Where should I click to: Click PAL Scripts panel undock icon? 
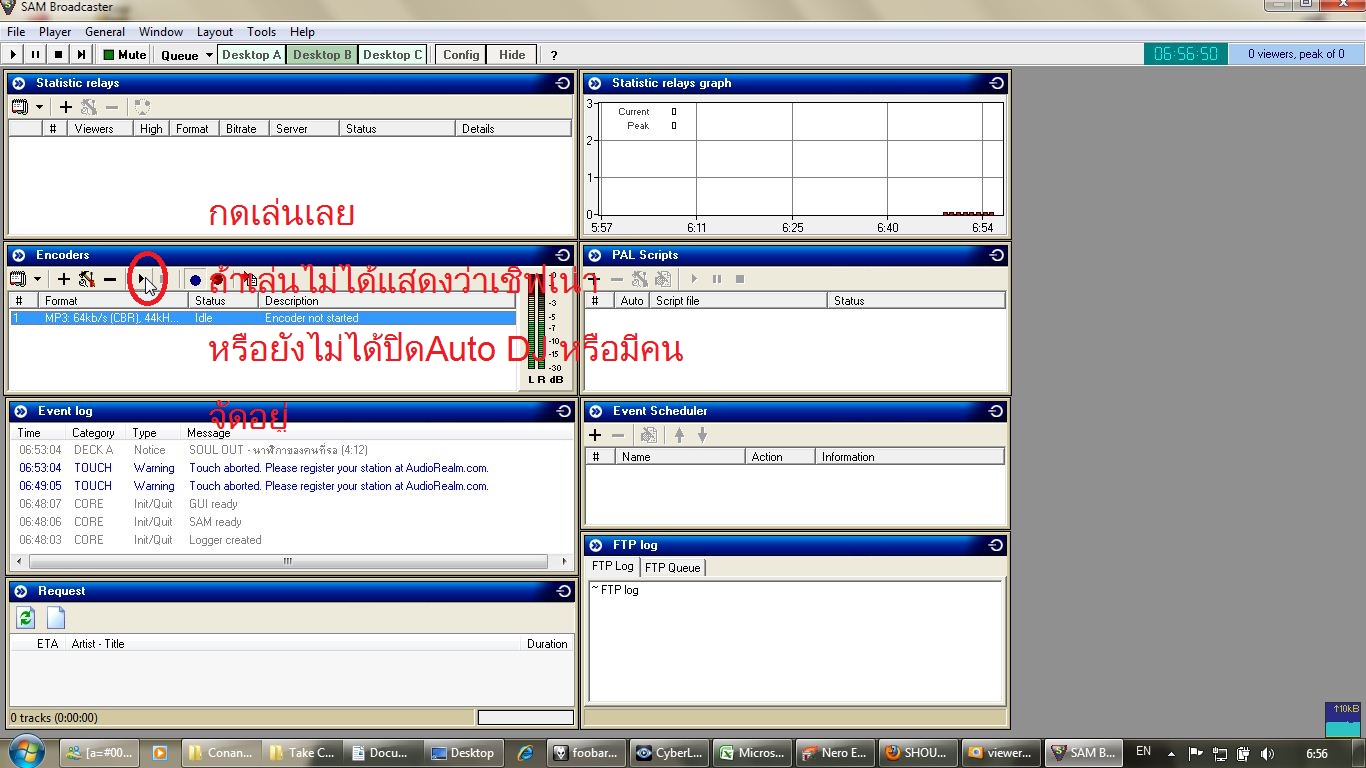coord(997,255)
